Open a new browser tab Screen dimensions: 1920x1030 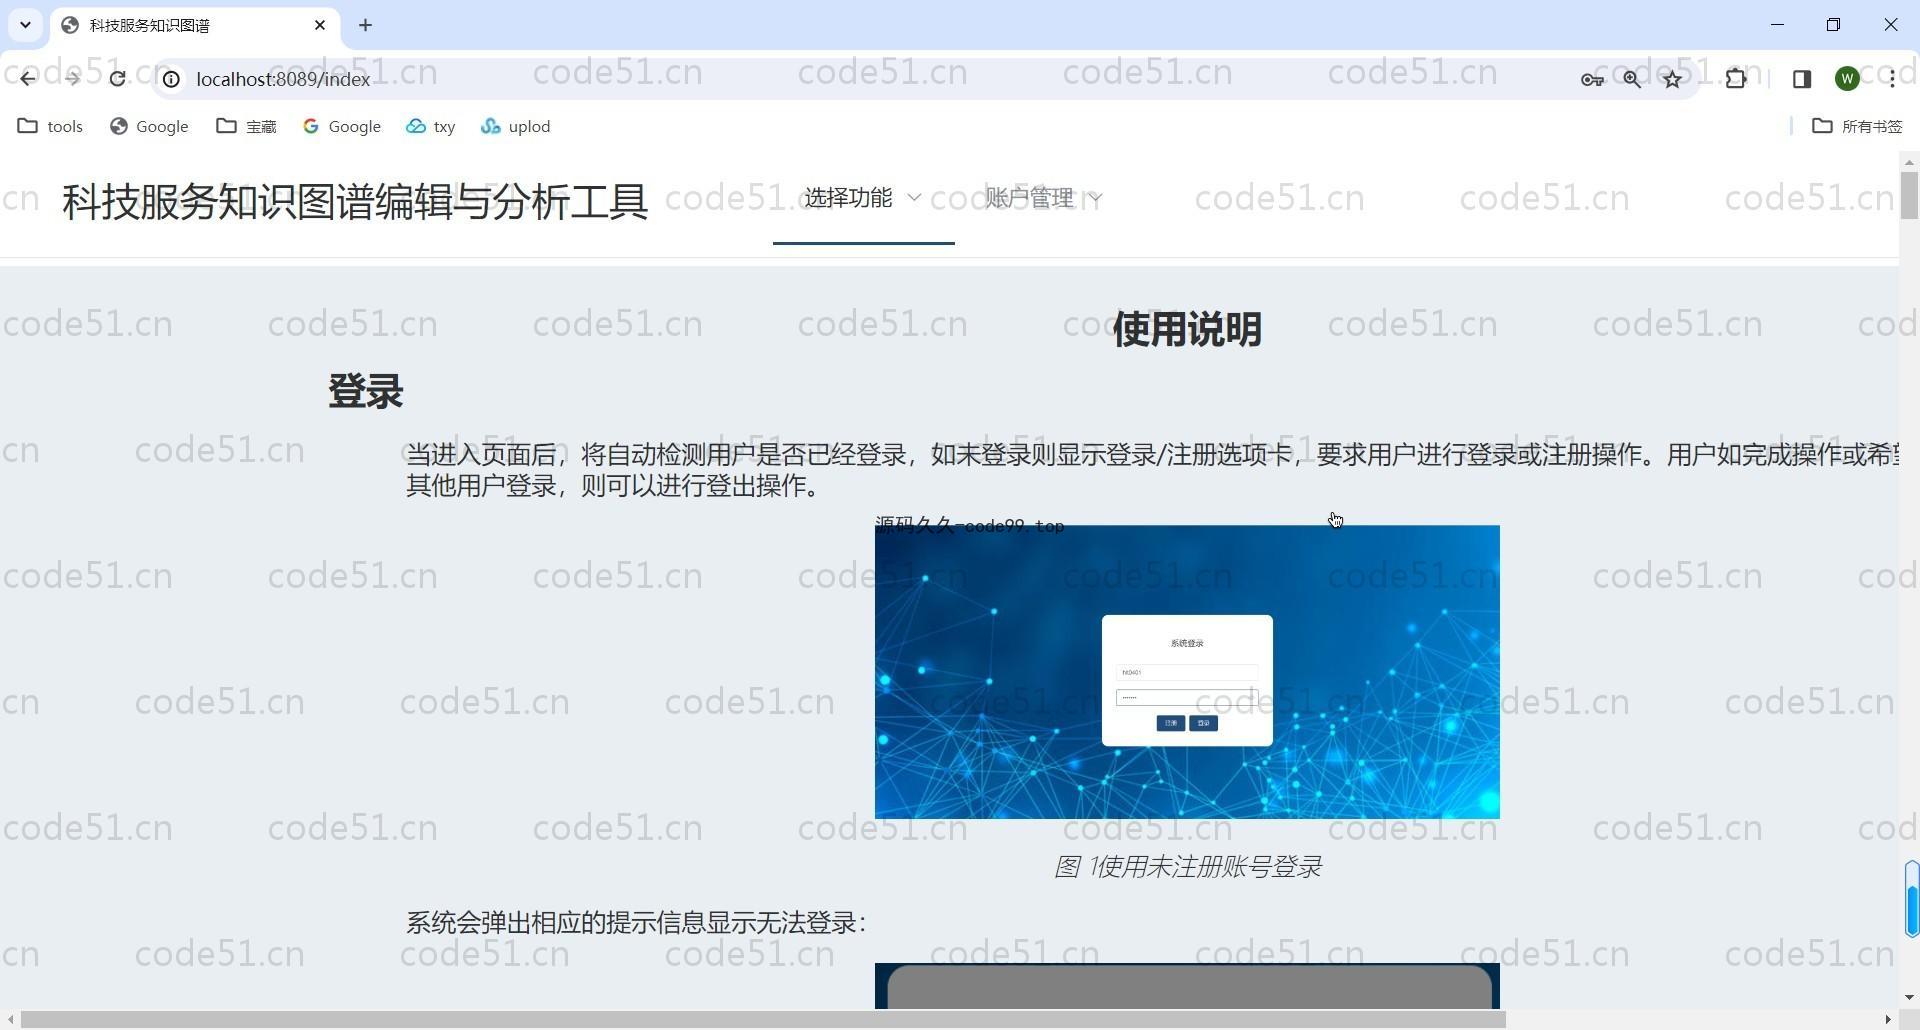[365, 25]
